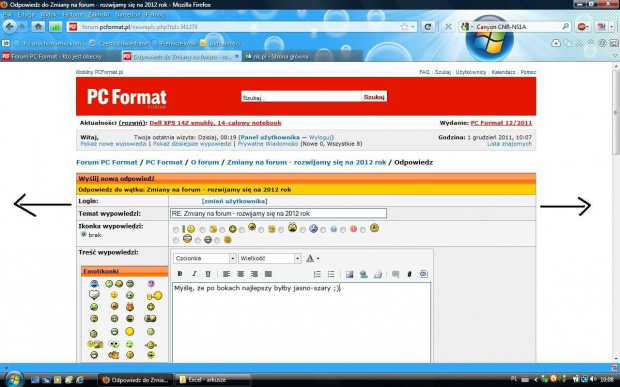The width and height of the screenshot is (620, 387).
Task: Apply italic formatting to text
Action: (x=194, y=274)
